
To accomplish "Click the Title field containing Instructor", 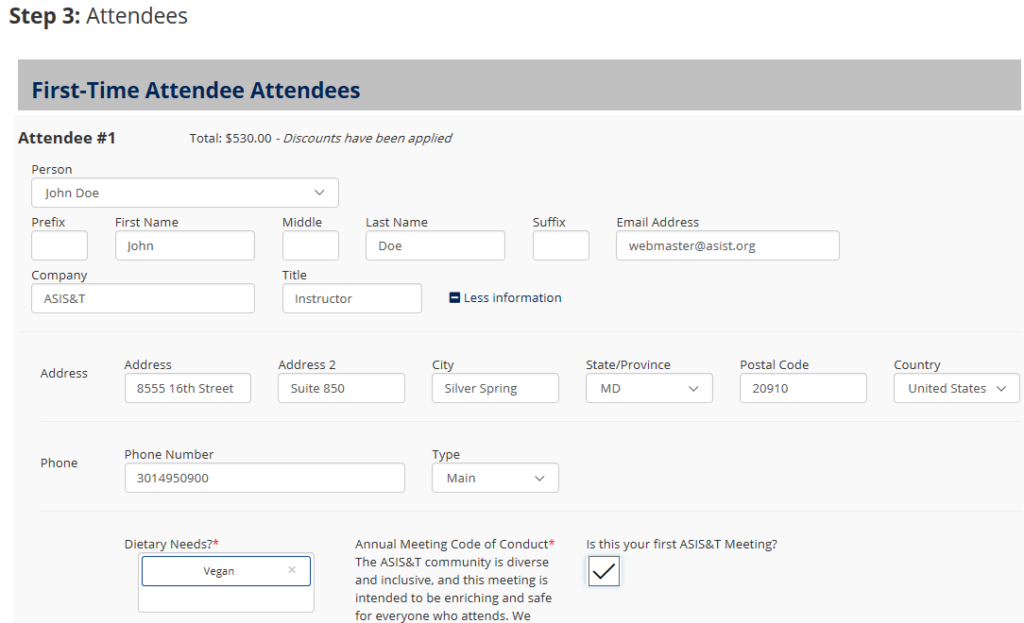I will click(352, 298).
